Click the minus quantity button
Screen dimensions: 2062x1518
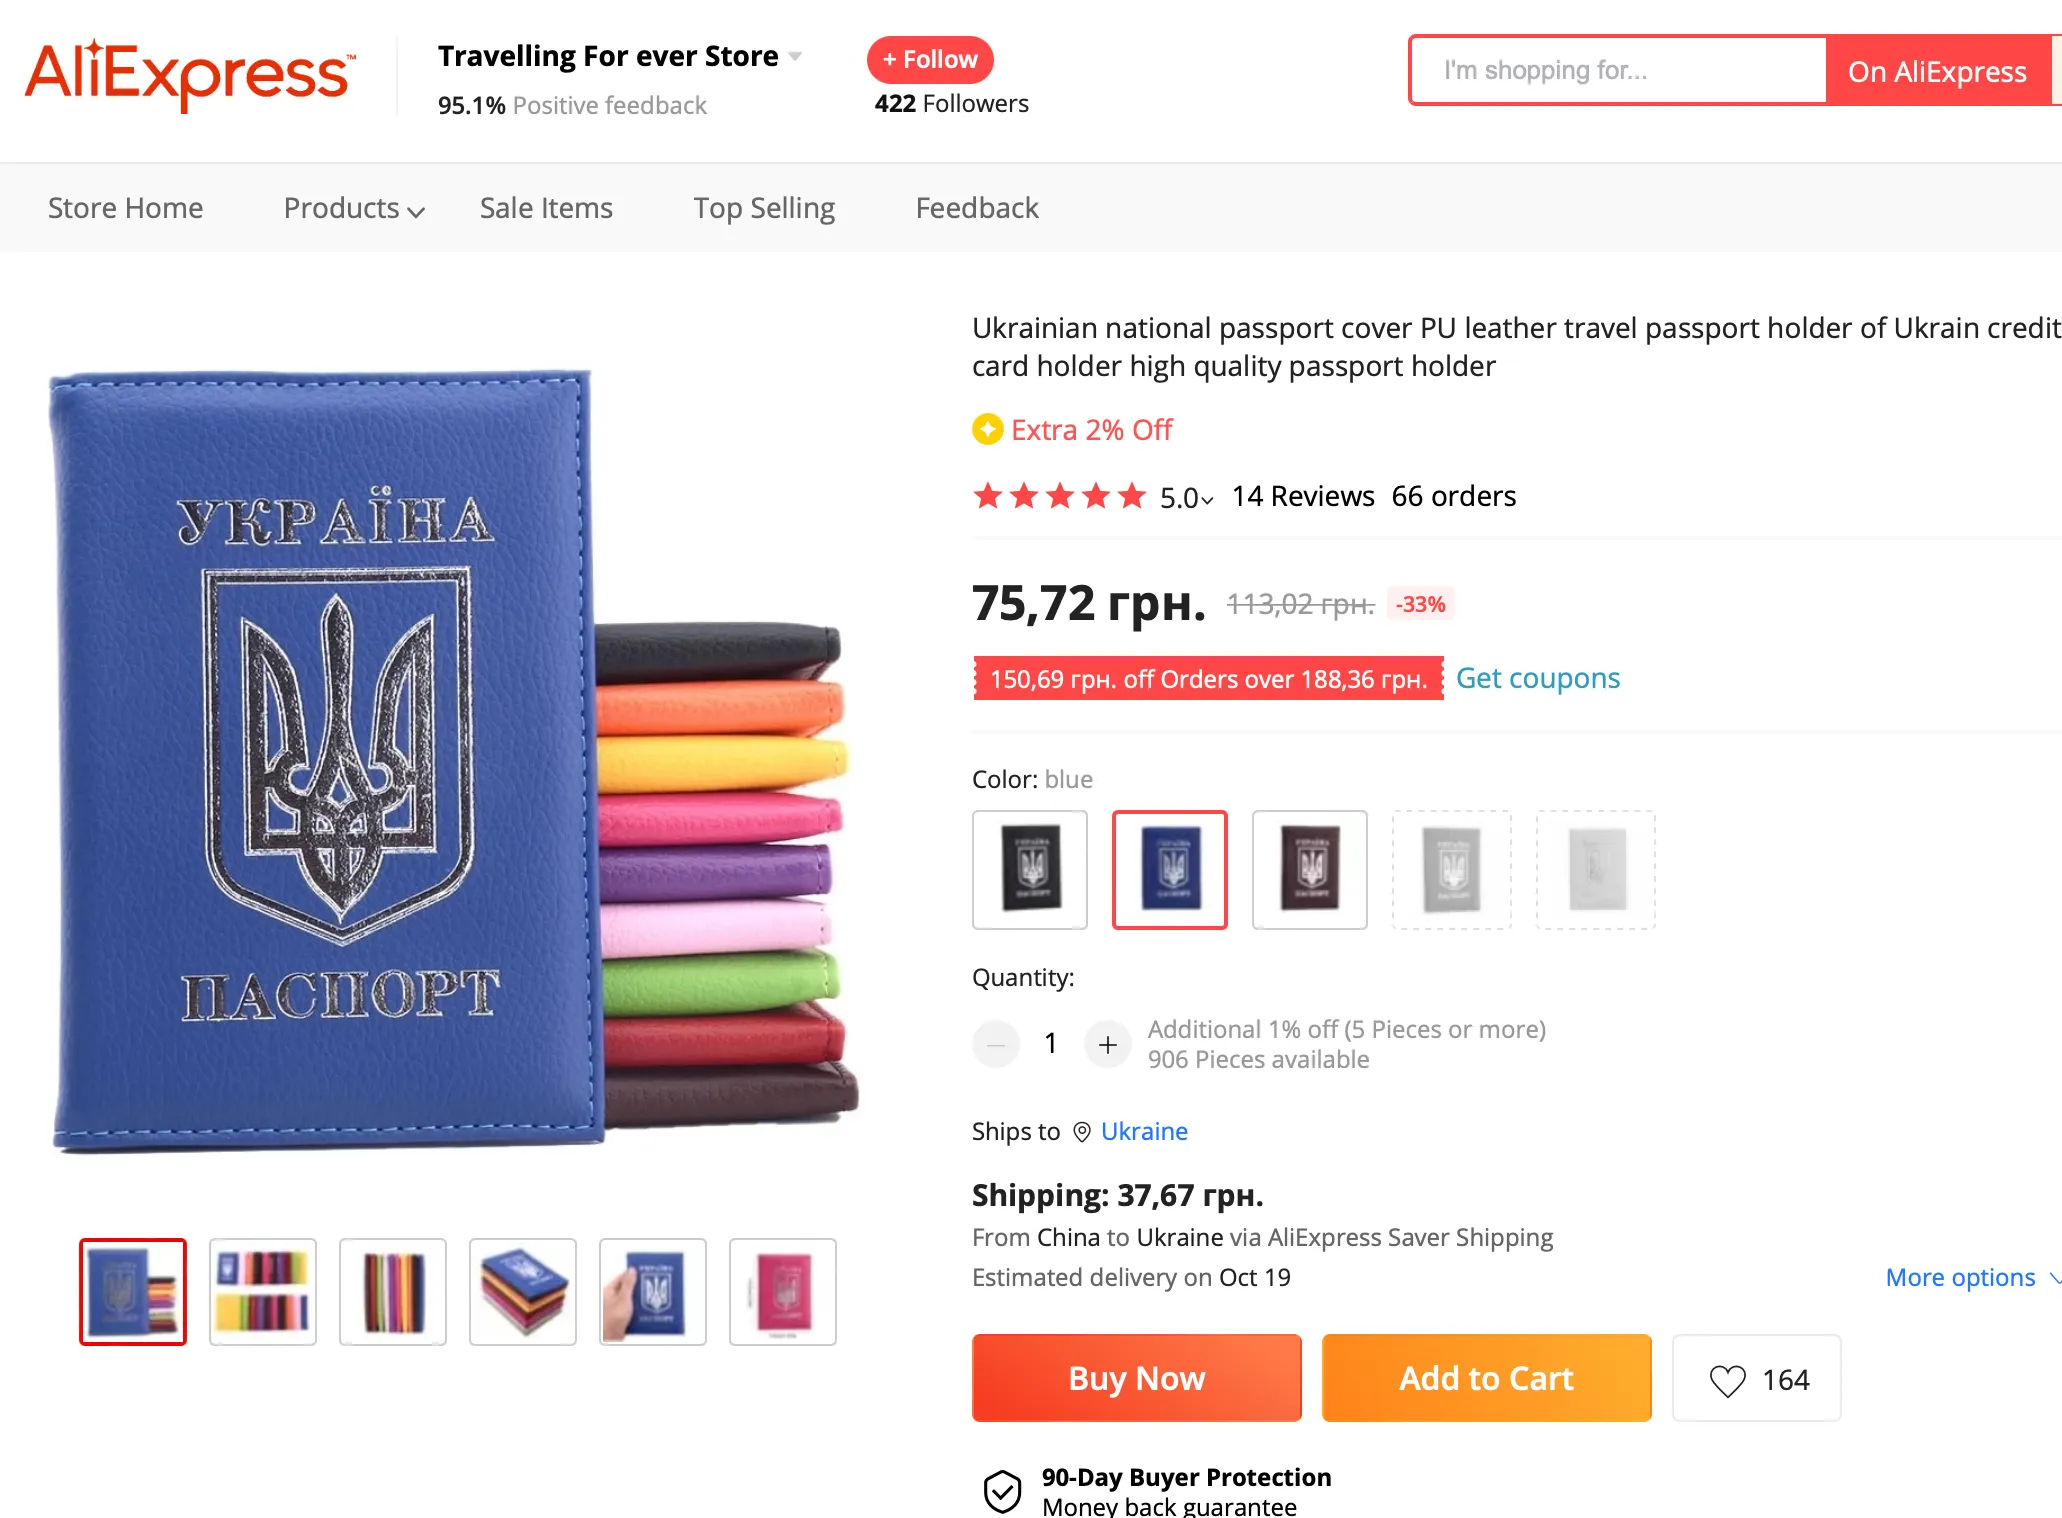[x=996, y=1045]
